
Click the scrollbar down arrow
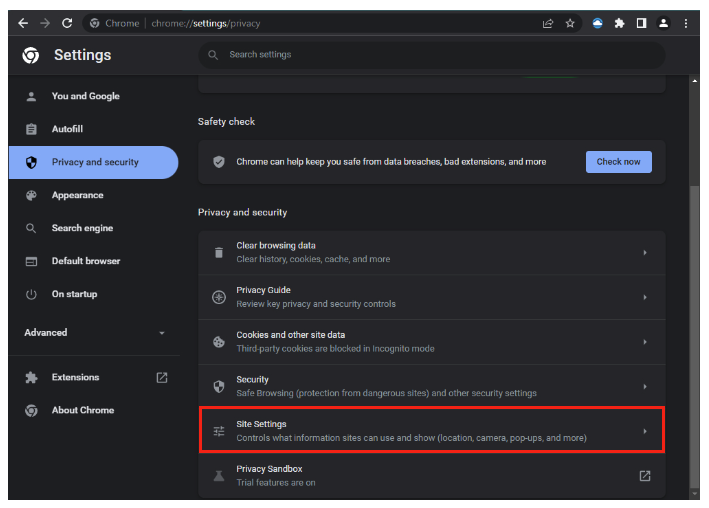(695, 494)
